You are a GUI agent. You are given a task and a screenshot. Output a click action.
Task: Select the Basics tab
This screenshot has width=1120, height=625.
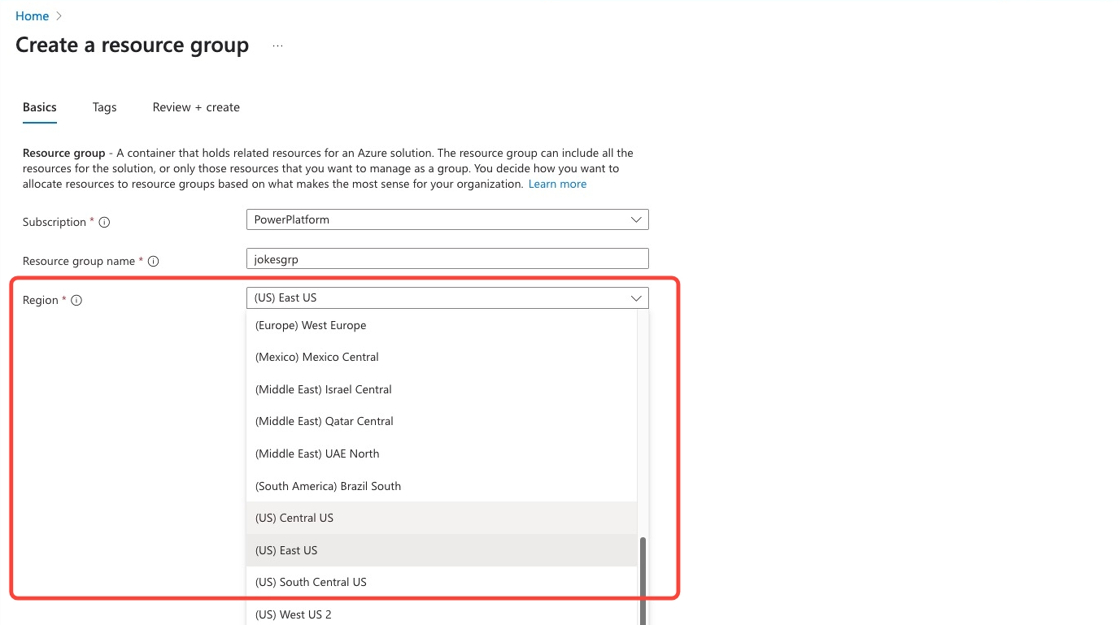(40, 107)
